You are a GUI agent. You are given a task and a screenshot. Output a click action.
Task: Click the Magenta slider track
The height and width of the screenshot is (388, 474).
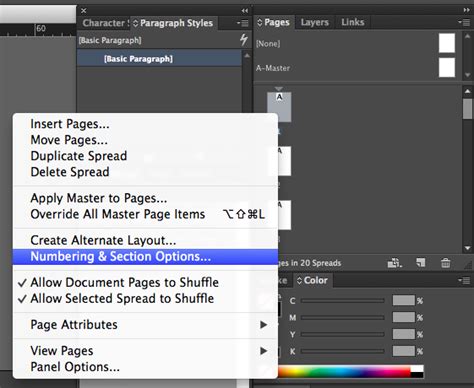click(x=343, y=318)
